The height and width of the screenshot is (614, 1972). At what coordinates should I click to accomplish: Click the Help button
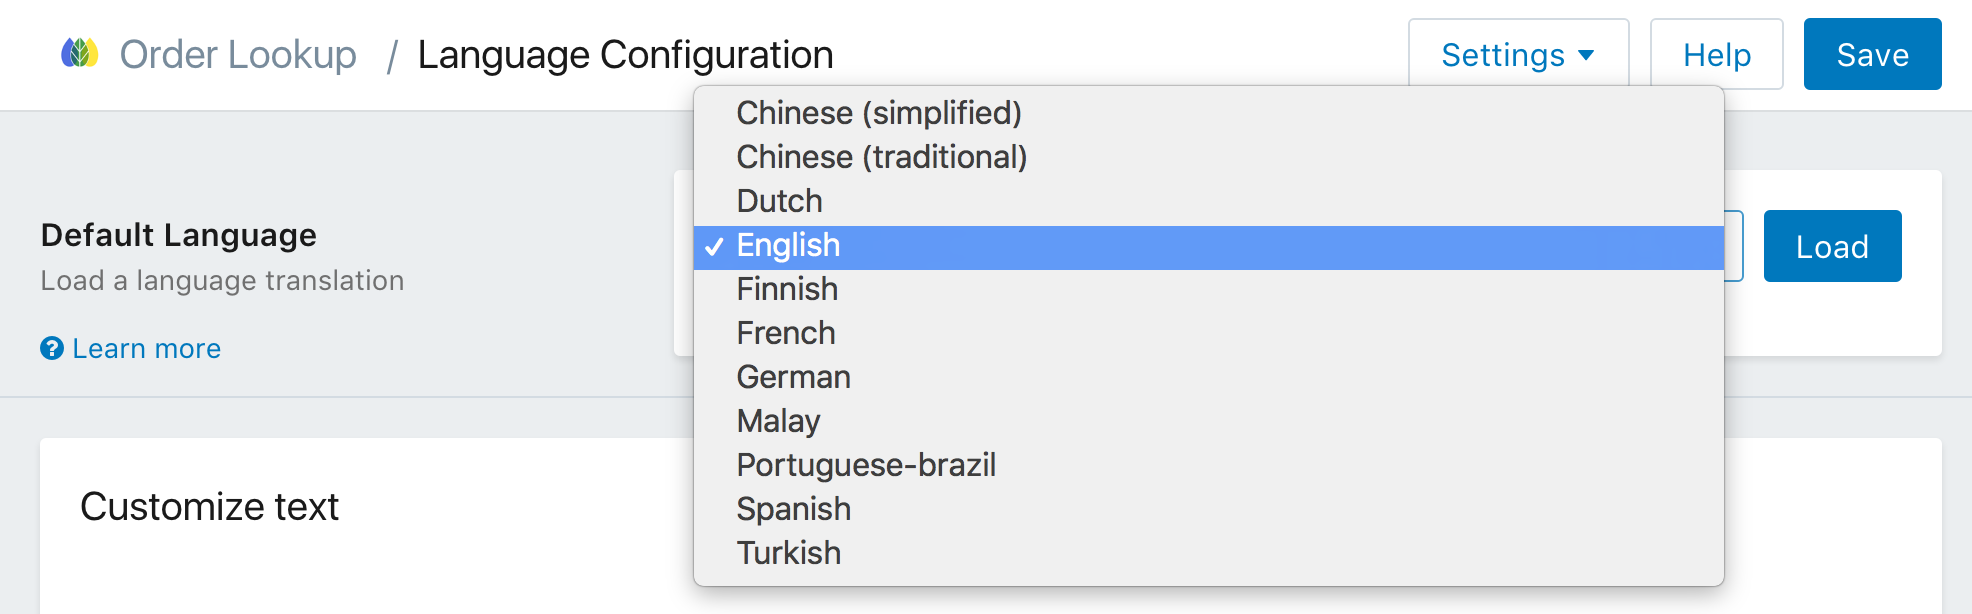coord(1716,55)
